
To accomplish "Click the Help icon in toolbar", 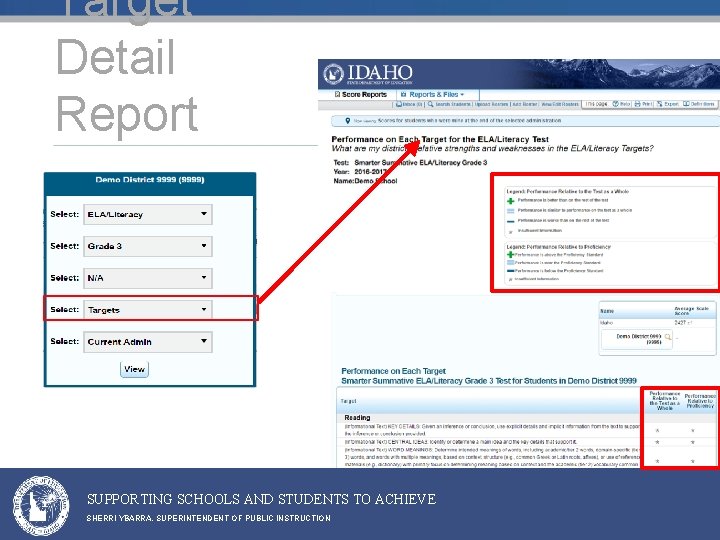I will tap(616, 104).
